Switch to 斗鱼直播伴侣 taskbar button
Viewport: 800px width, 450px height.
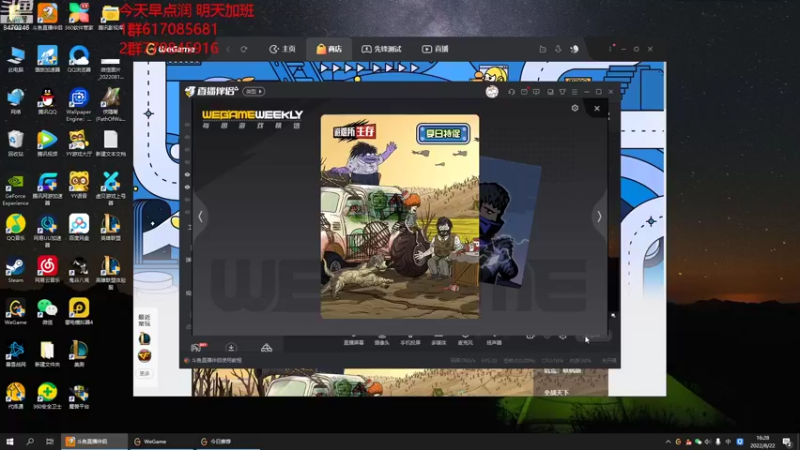[94, 441]
